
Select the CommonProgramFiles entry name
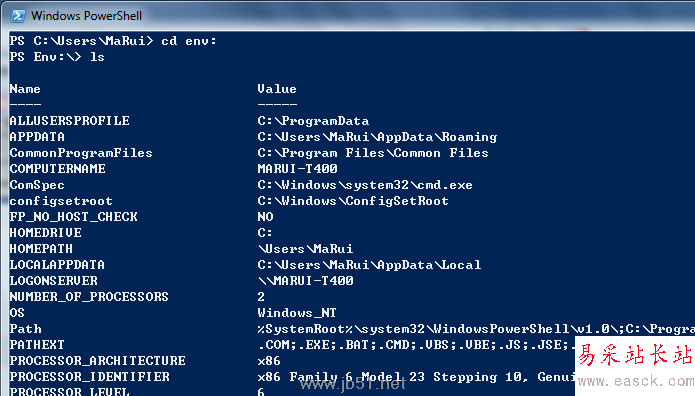[81, 153]
